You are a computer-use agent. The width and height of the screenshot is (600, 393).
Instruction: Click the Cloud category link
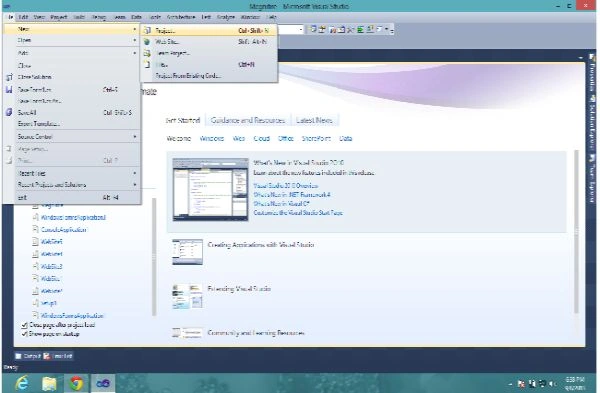click(x=262, y=139)
